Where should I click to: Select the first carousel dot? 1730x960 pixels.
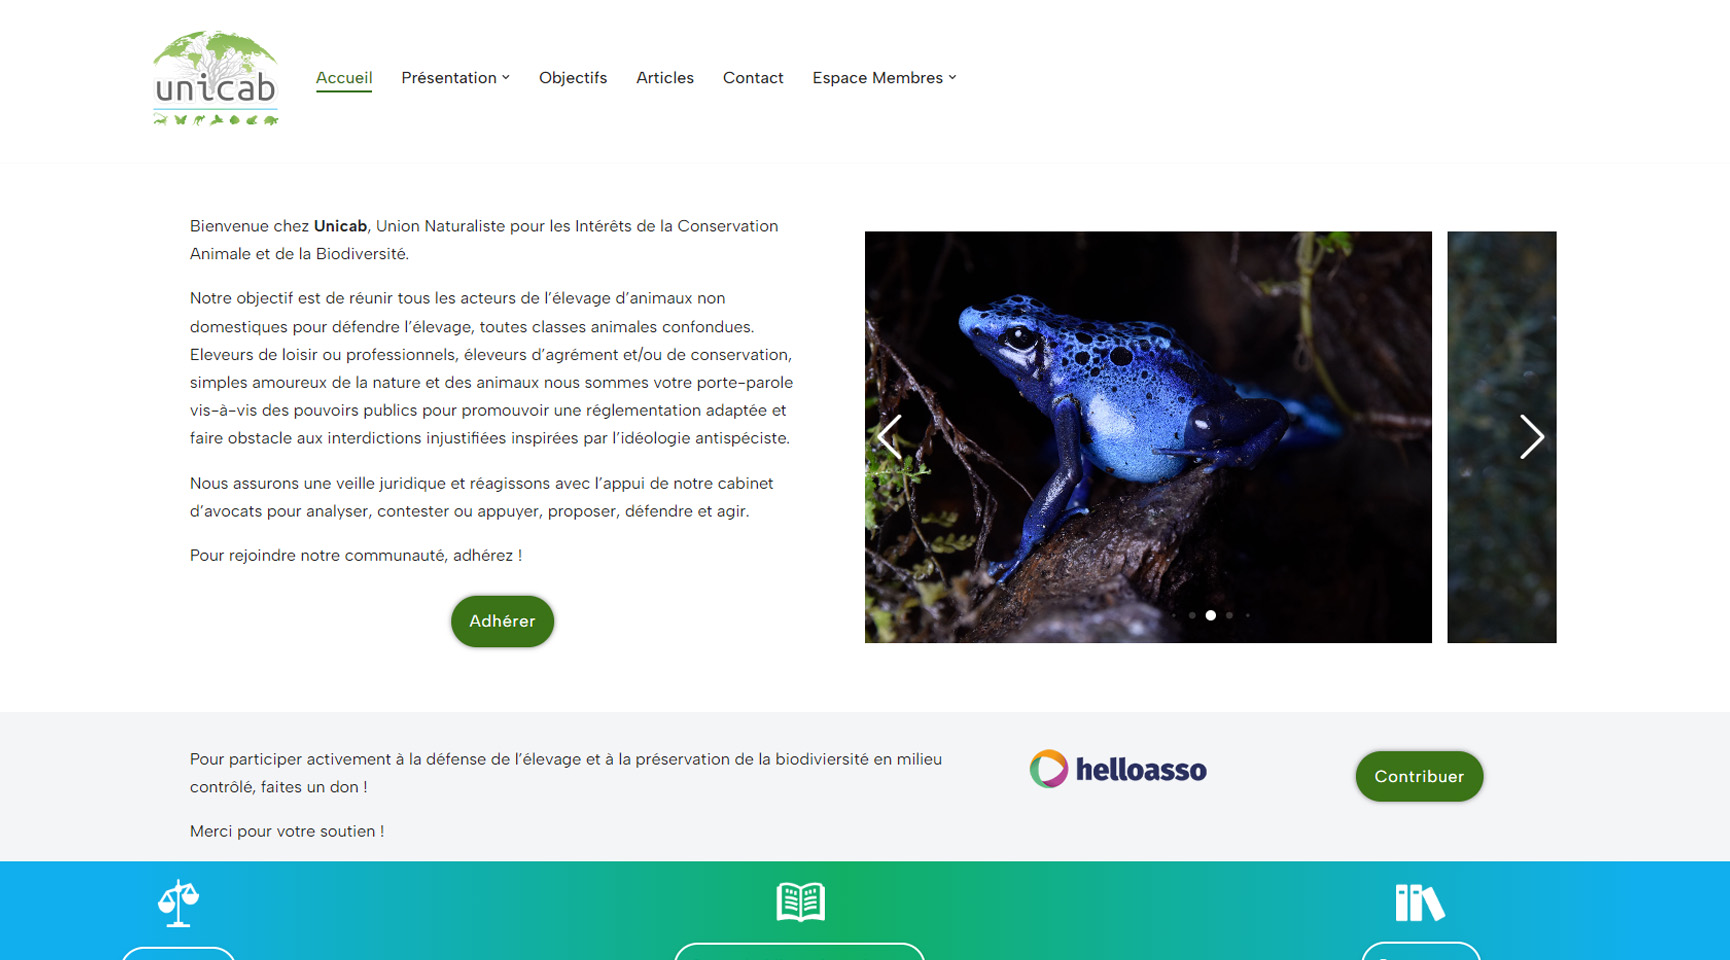pyautogui.click(x=1192, y=616)
